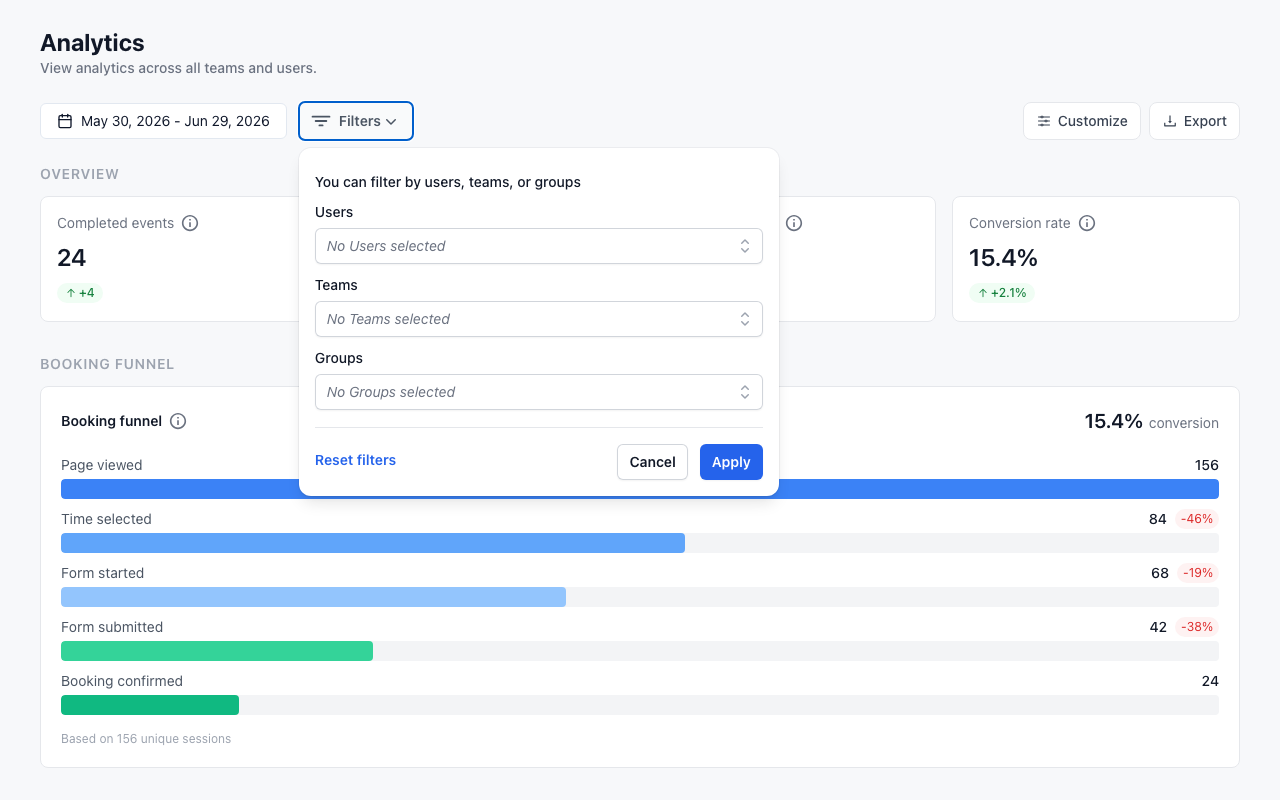Click the -46% drop-off badge
This screenshot has width=1280, height=800.
click(1197, 519)
